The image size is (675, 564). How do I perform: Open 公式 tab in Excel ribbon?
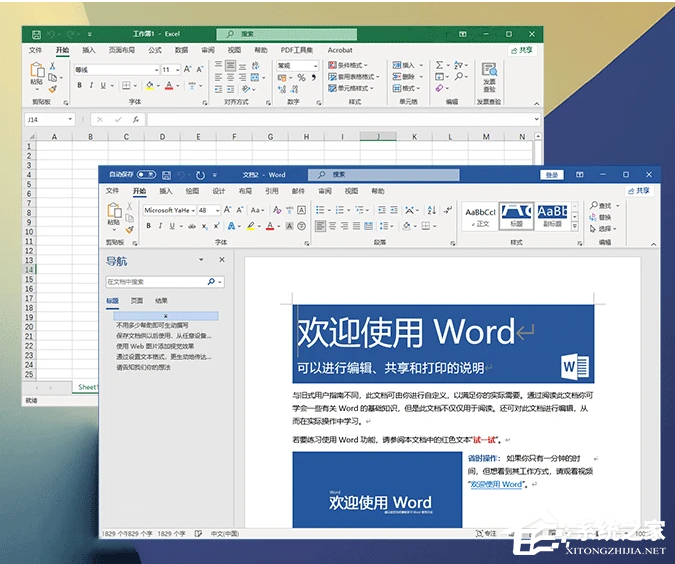155,50
